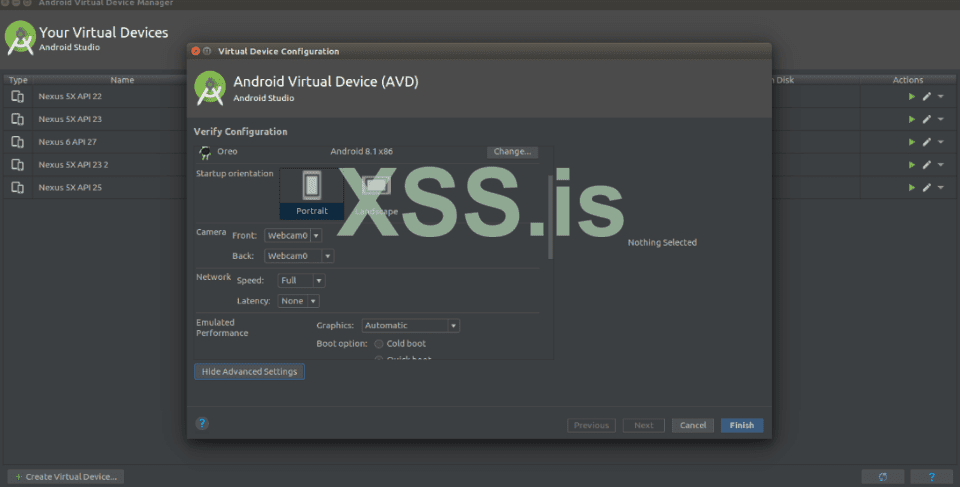Click the configuration panel vertical scrollbar
The height and width of the screenshot is (487, 960).
[550, 217]
